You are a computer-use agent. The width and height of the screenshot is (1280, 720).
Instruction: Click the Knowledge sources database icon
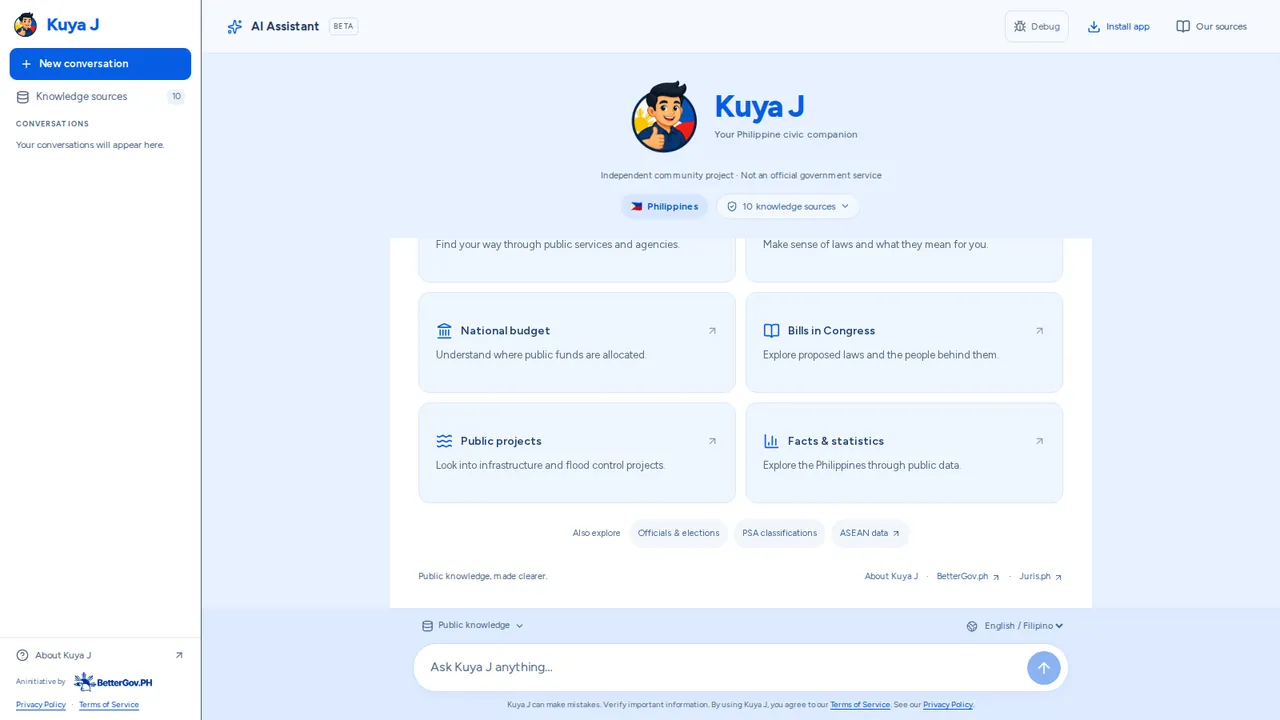pyautogui.click(x=23, y=97)
